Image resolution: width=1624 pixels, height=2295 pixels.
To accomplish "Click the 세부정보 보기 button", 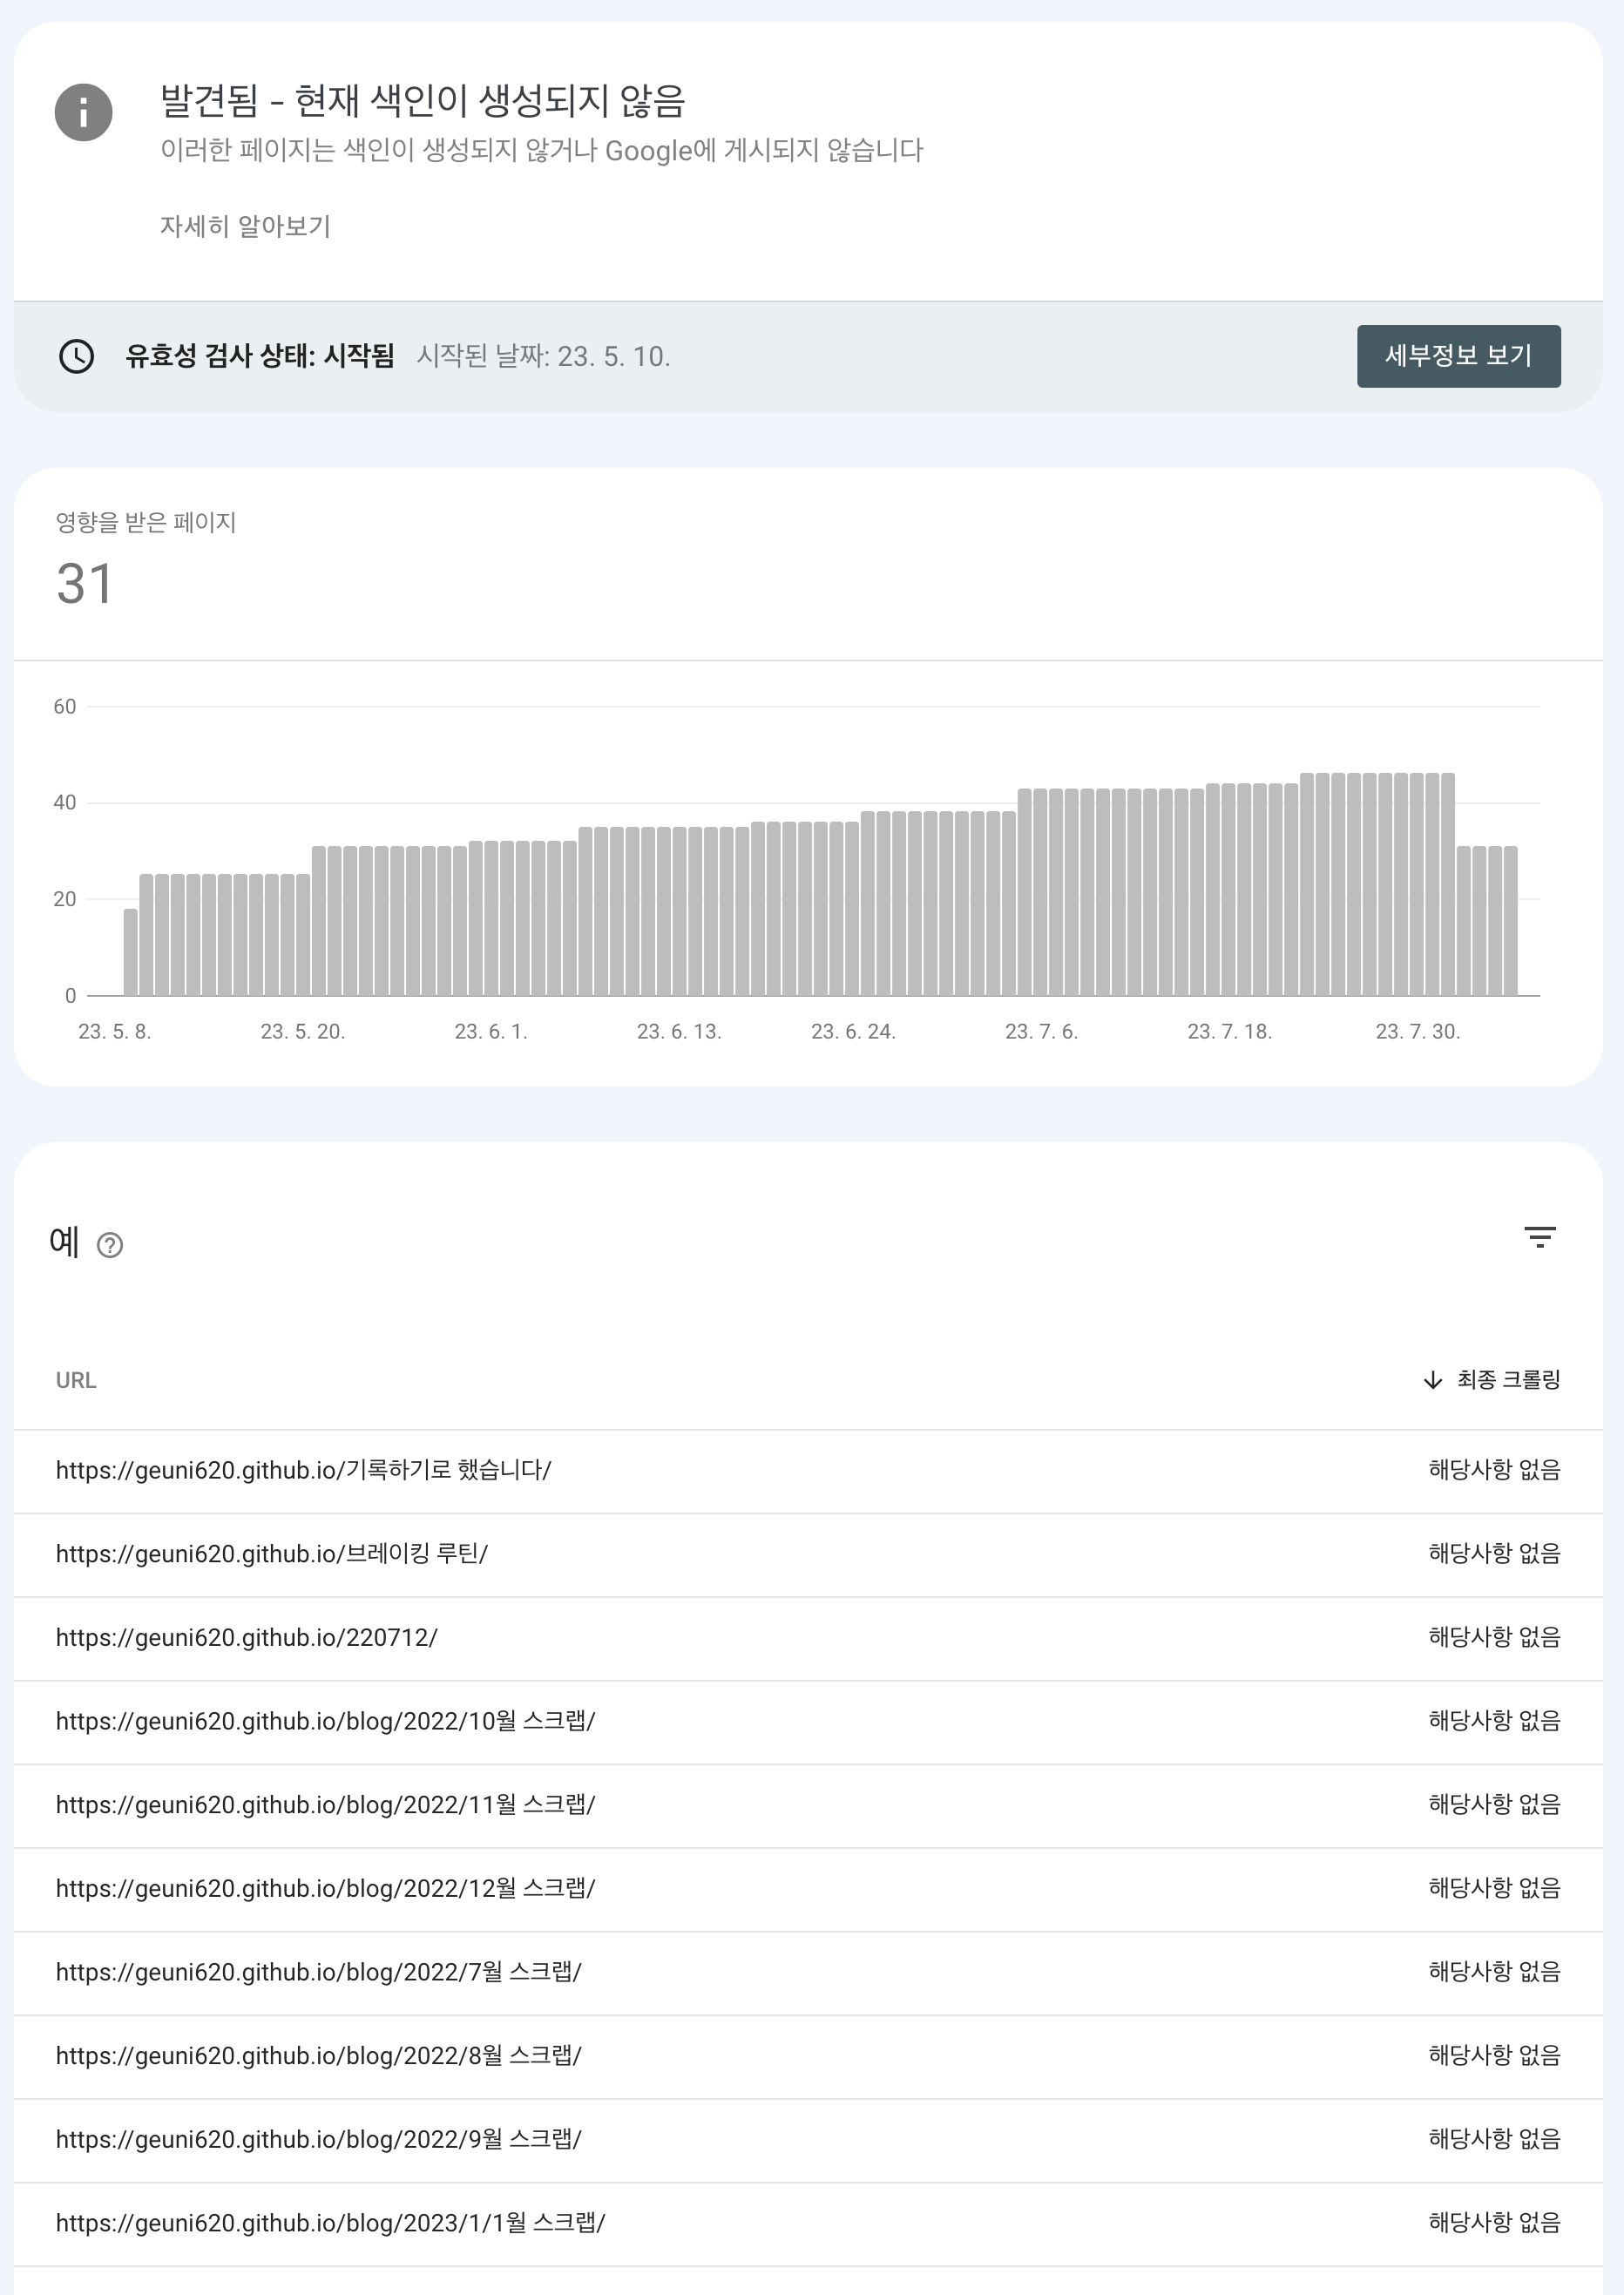I will pos(1458,356).
